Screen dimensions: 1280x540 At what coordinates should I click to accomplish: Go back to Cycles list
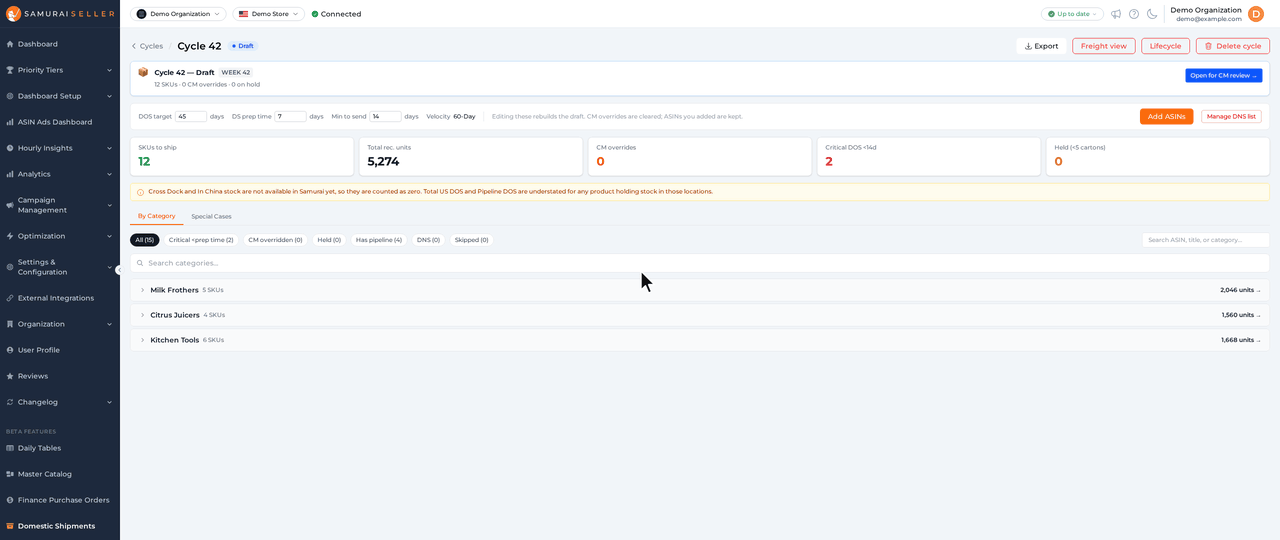[147, 46]
